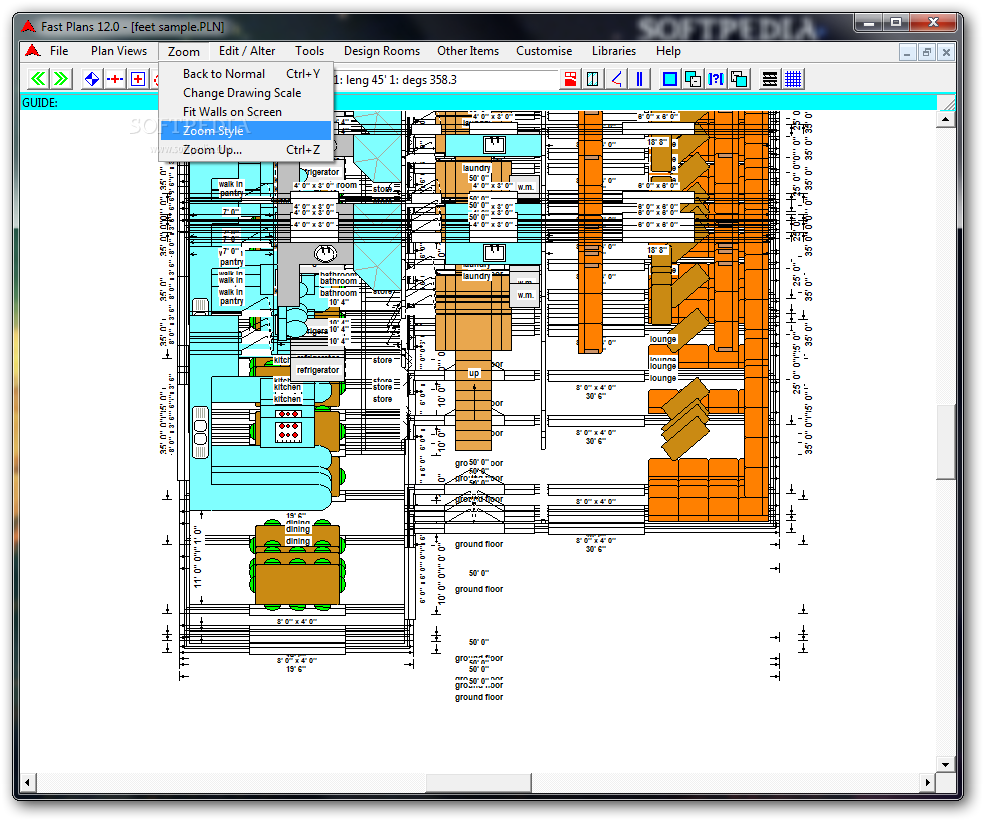Click the vertical scrollbar thumb
The image size is (984, 821).
(x=946, y=442)
